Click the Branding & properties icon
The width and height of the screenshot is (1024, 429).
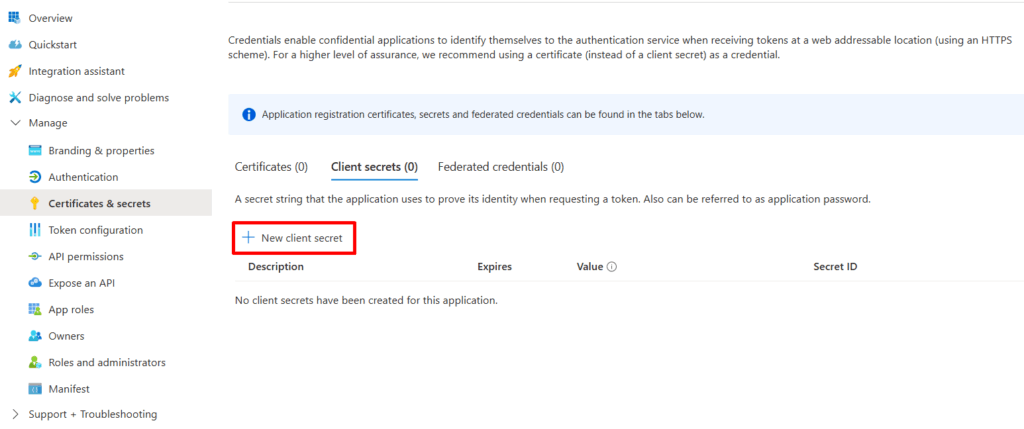pyautogui.click(x=35, y=151)
